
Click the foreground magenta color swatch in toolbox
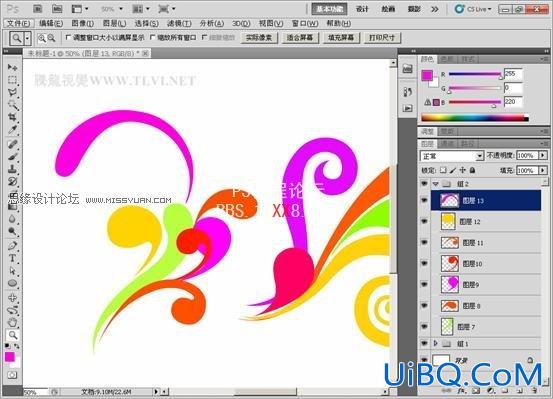pyautogui.click(x=10, y=357)
